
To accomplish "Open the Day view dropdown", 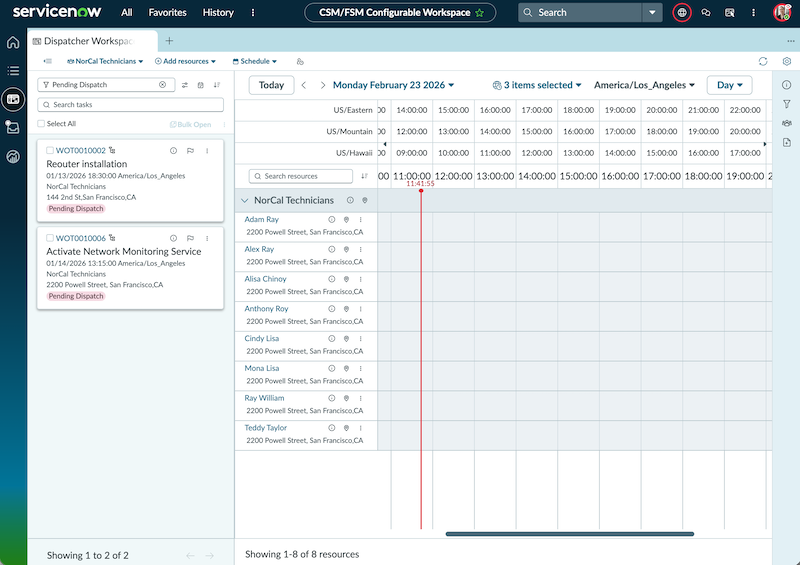I will click(730, 85).
